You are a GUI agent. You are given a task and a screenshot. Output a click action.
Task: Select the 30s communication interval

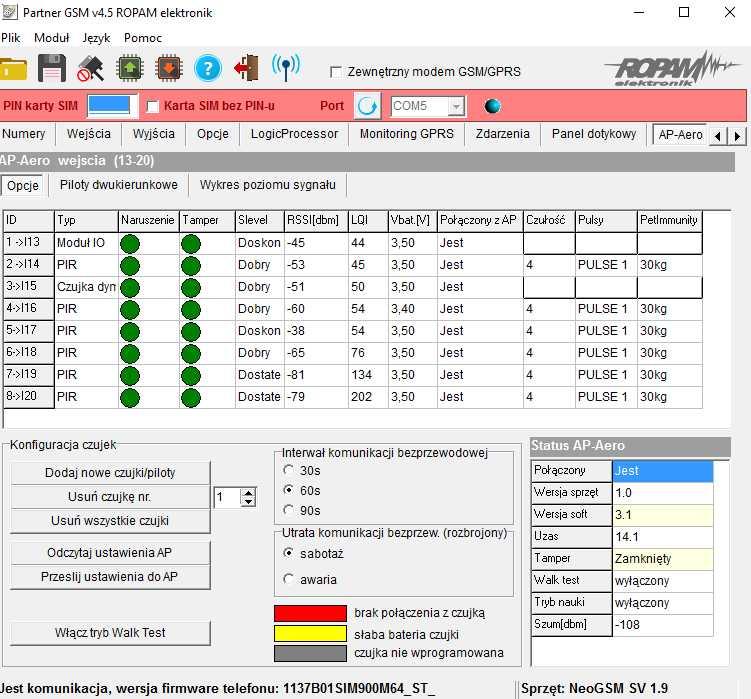[288, 470]
